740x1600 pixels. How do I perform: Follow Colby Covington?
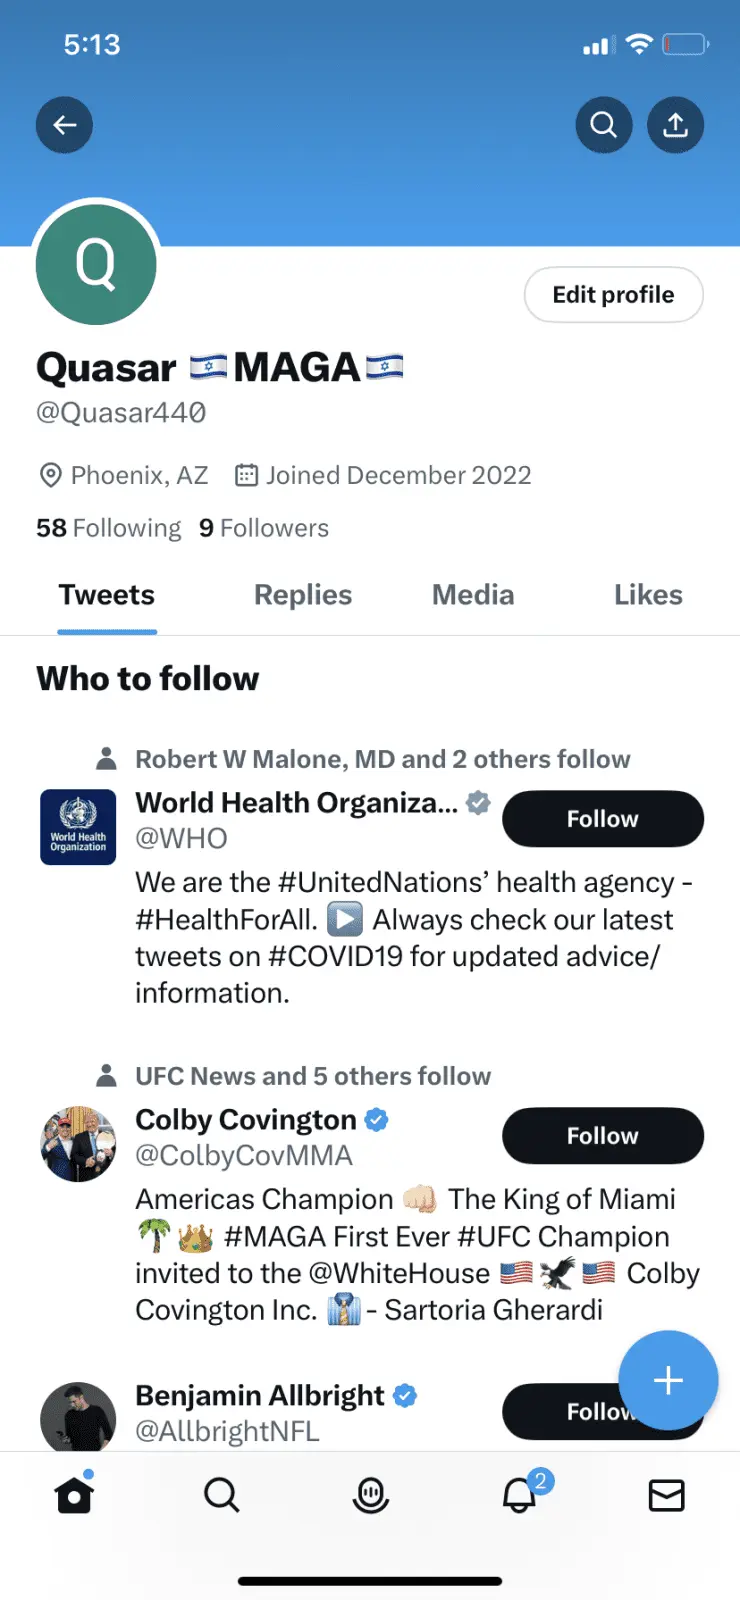pos(602,1136)
